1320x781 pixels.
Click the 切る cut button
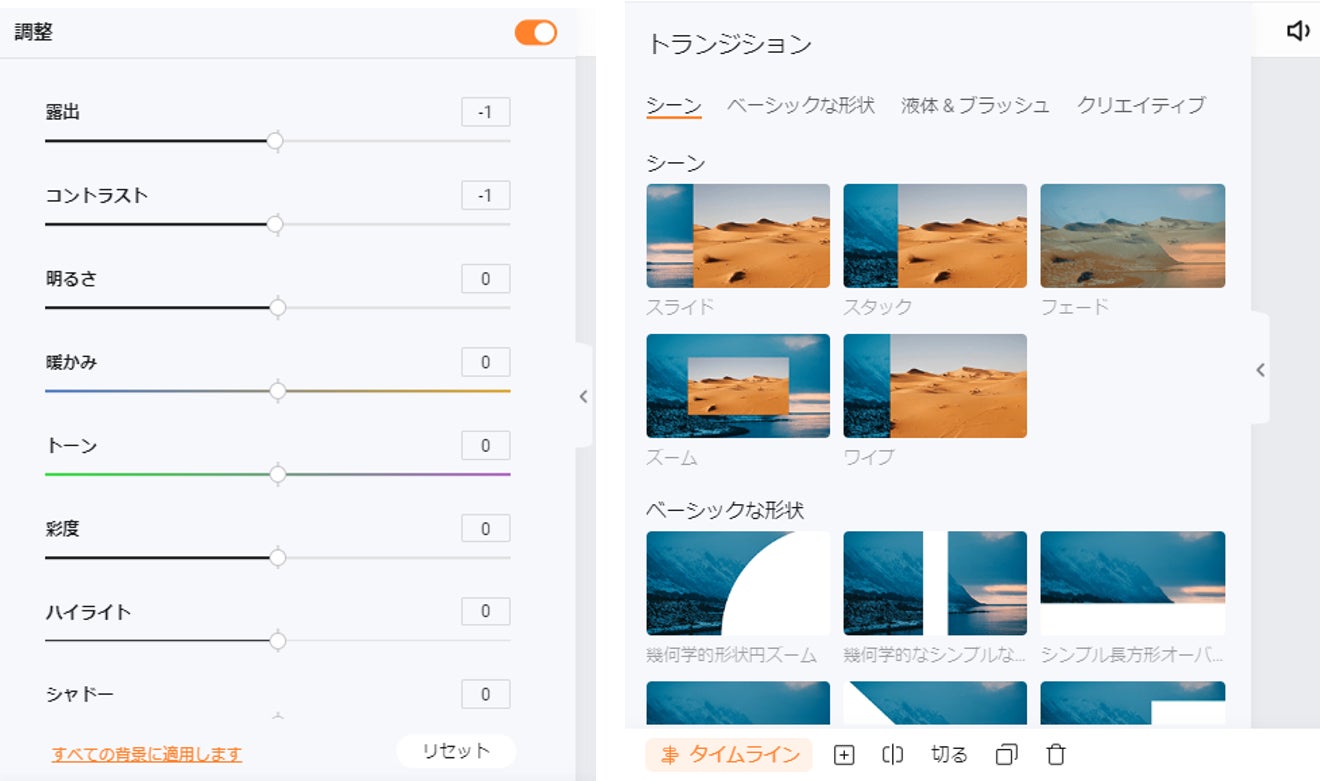pos(949,755)
